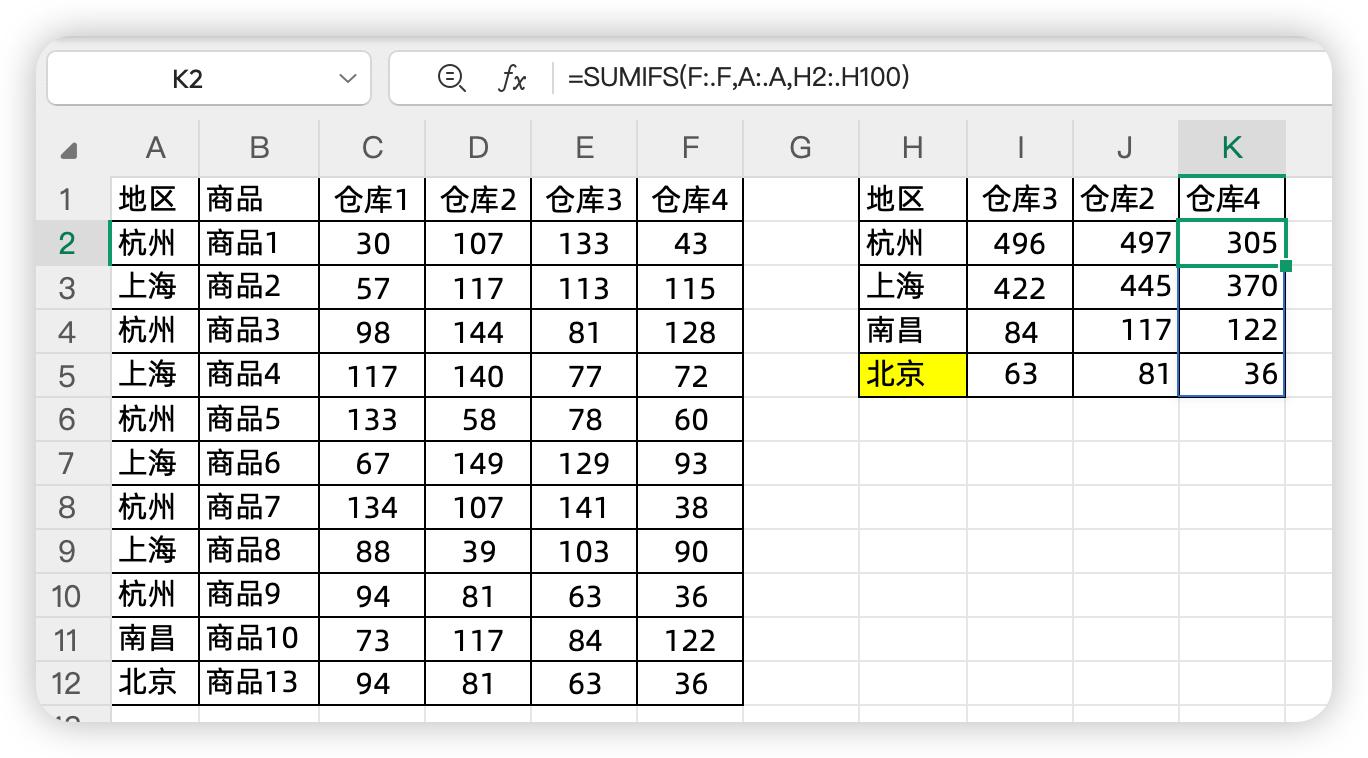Viewport: 1368px width, 758px height.
Task: Click the fx insert function icon
Action: tap(512, 78)
